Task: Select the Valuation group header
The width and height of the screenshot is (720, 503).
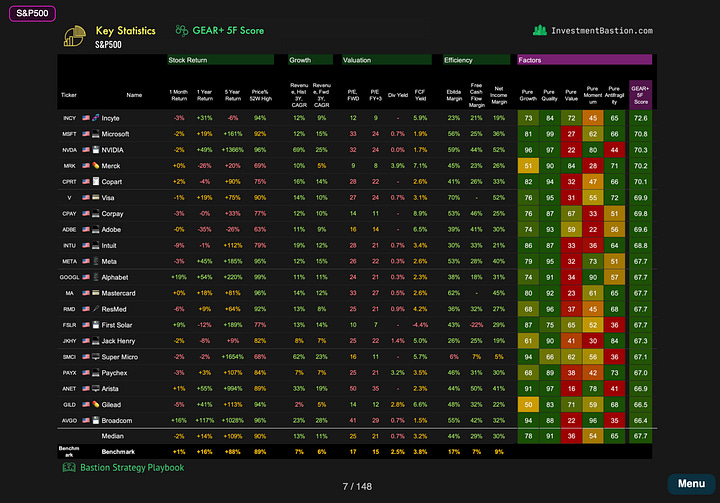Action: point(387,60)
